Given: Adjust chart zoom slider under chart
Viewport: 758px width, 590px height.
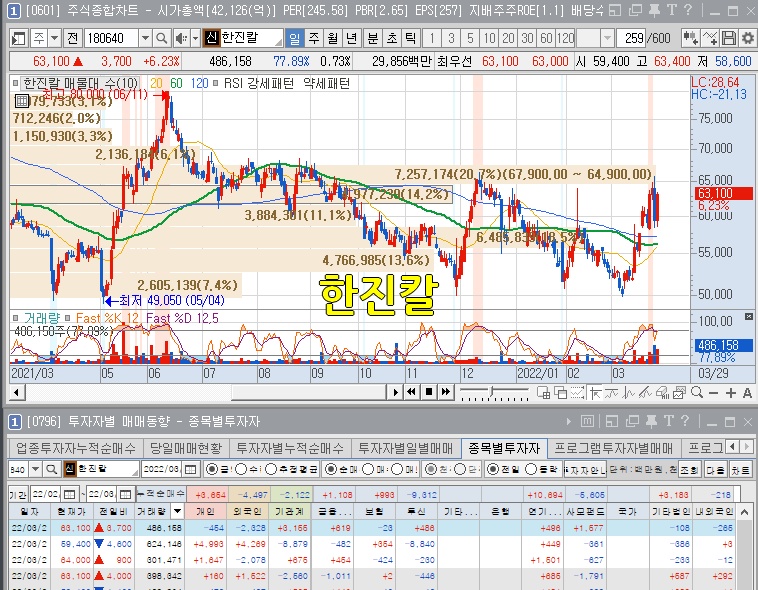Looking at the screenshot, I should tap(494, 392).
